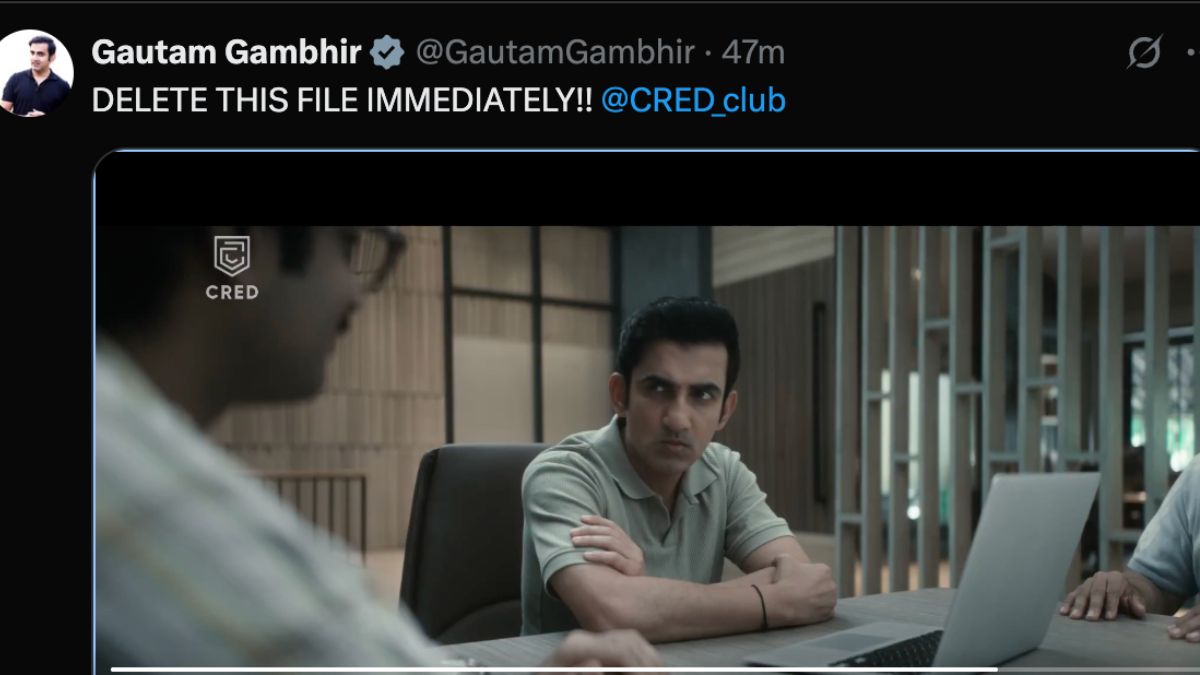Click the black letterbox bar above the video
Viewport: 1200px width, 675px height.
click(x=647, y=189)
